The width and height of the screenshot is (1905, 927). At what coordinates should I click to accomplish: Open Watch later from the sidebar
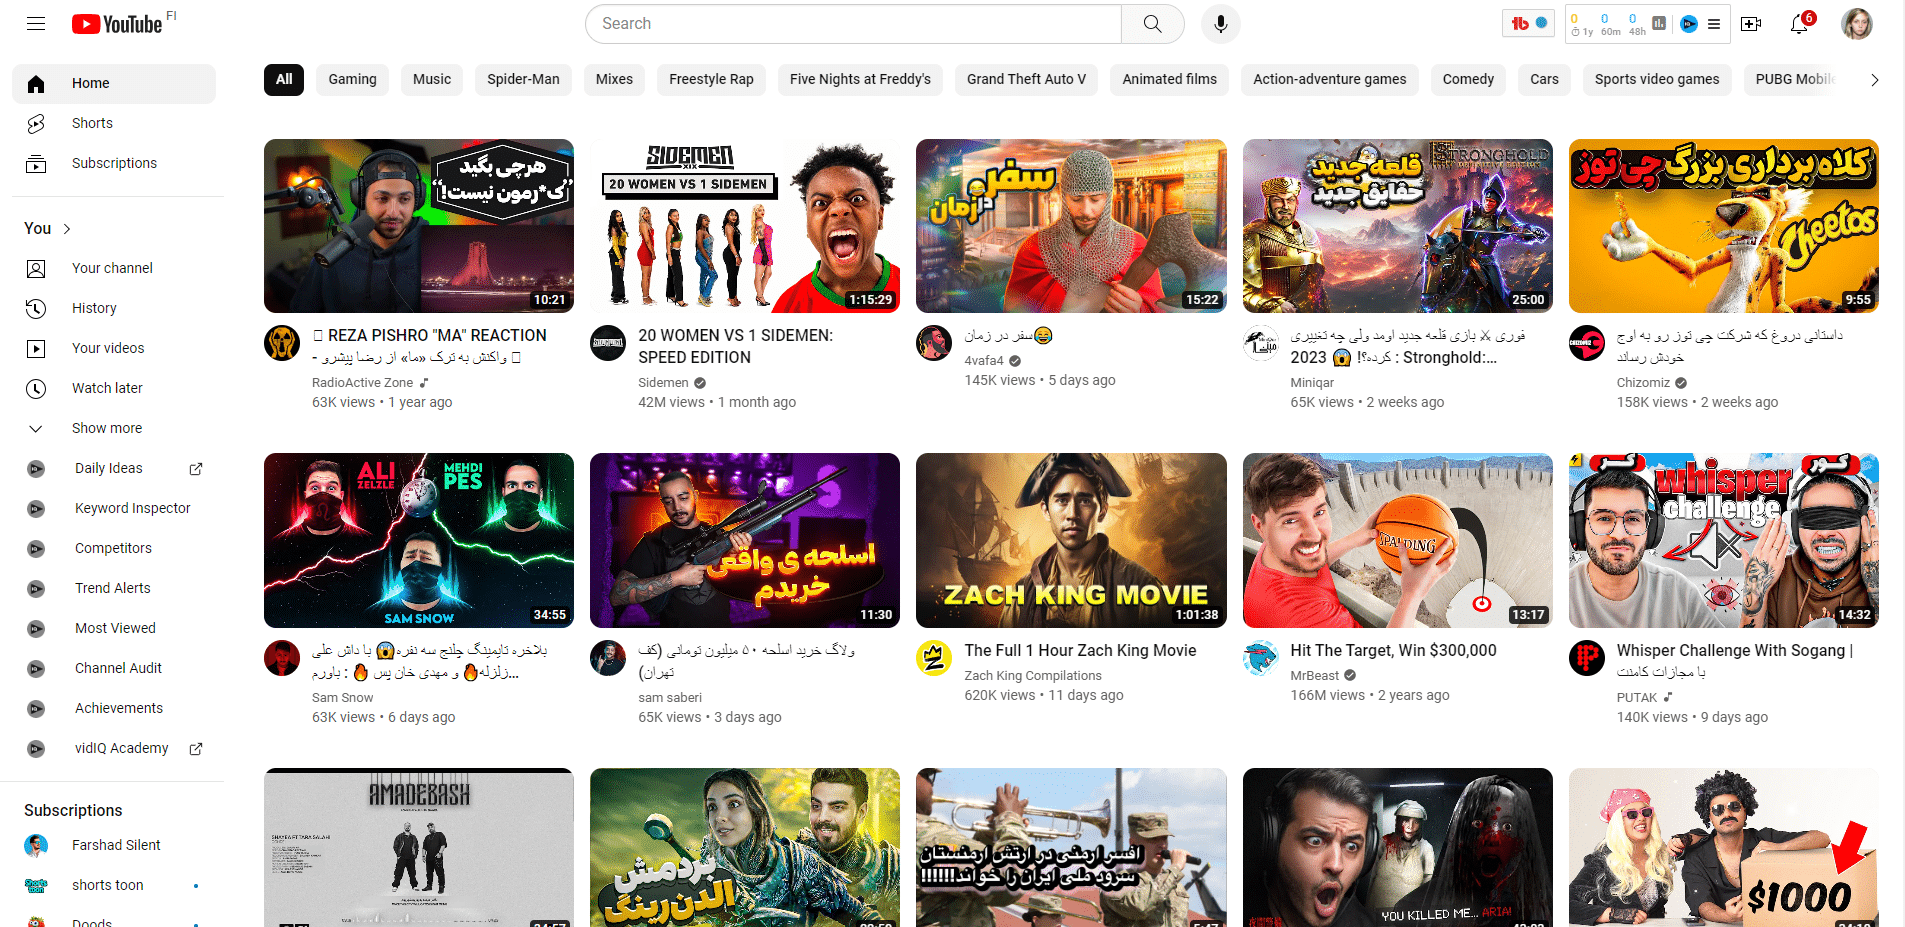point(106,388)
